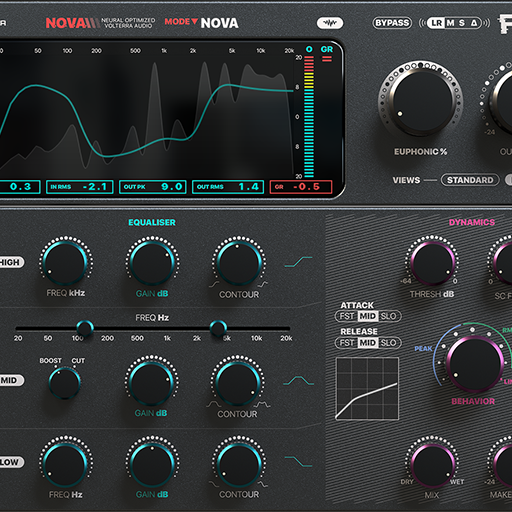Select M mid channel mode

450,23
